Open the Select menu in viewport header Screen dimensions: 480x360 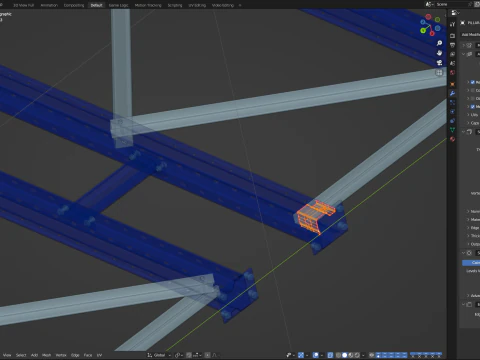coord(21,355)
